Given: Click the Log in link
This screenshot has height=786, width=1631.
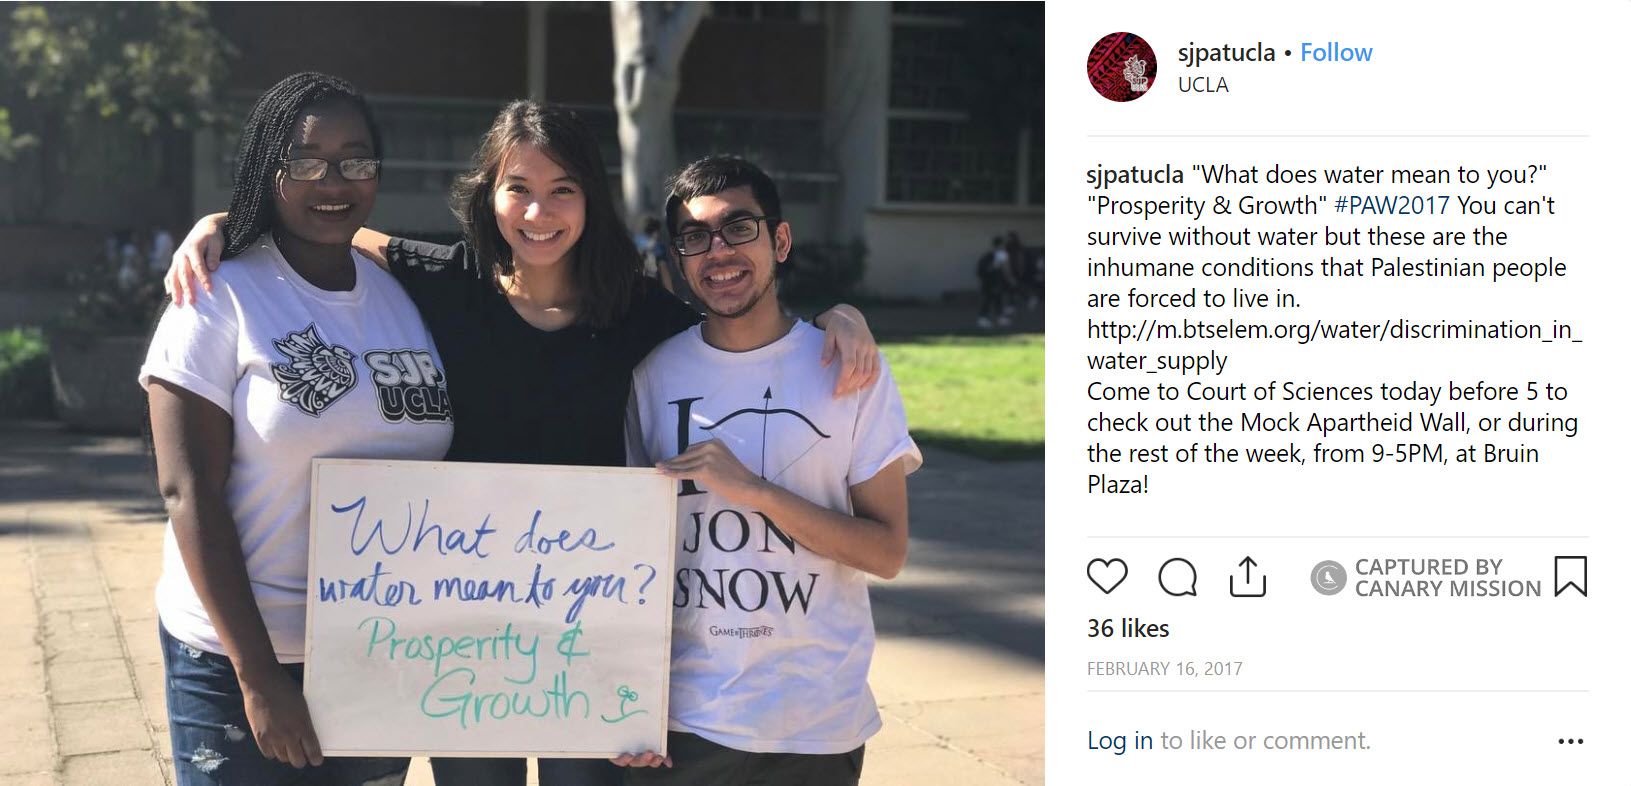Looking at the screenshot, I should pyautogui.click(x=1120, y=741).
